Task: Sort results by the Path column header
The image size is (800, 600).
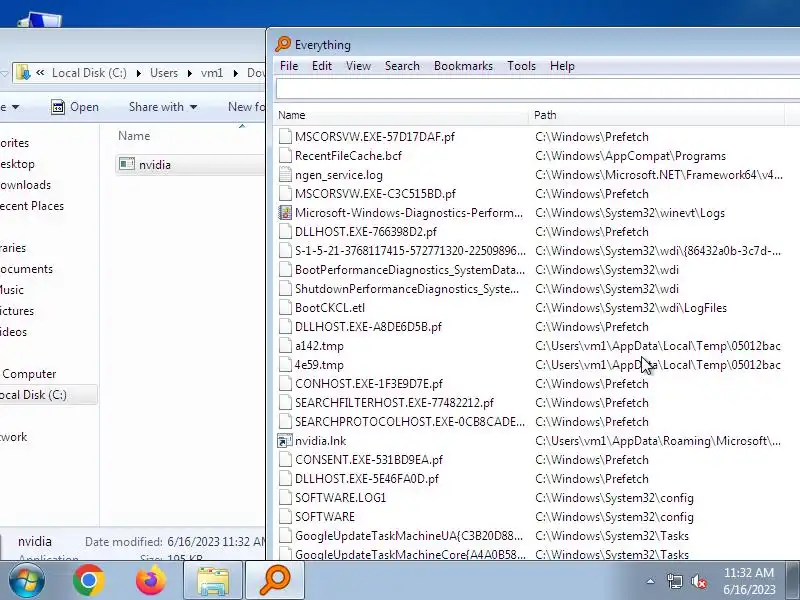Action: pos(657,115)
